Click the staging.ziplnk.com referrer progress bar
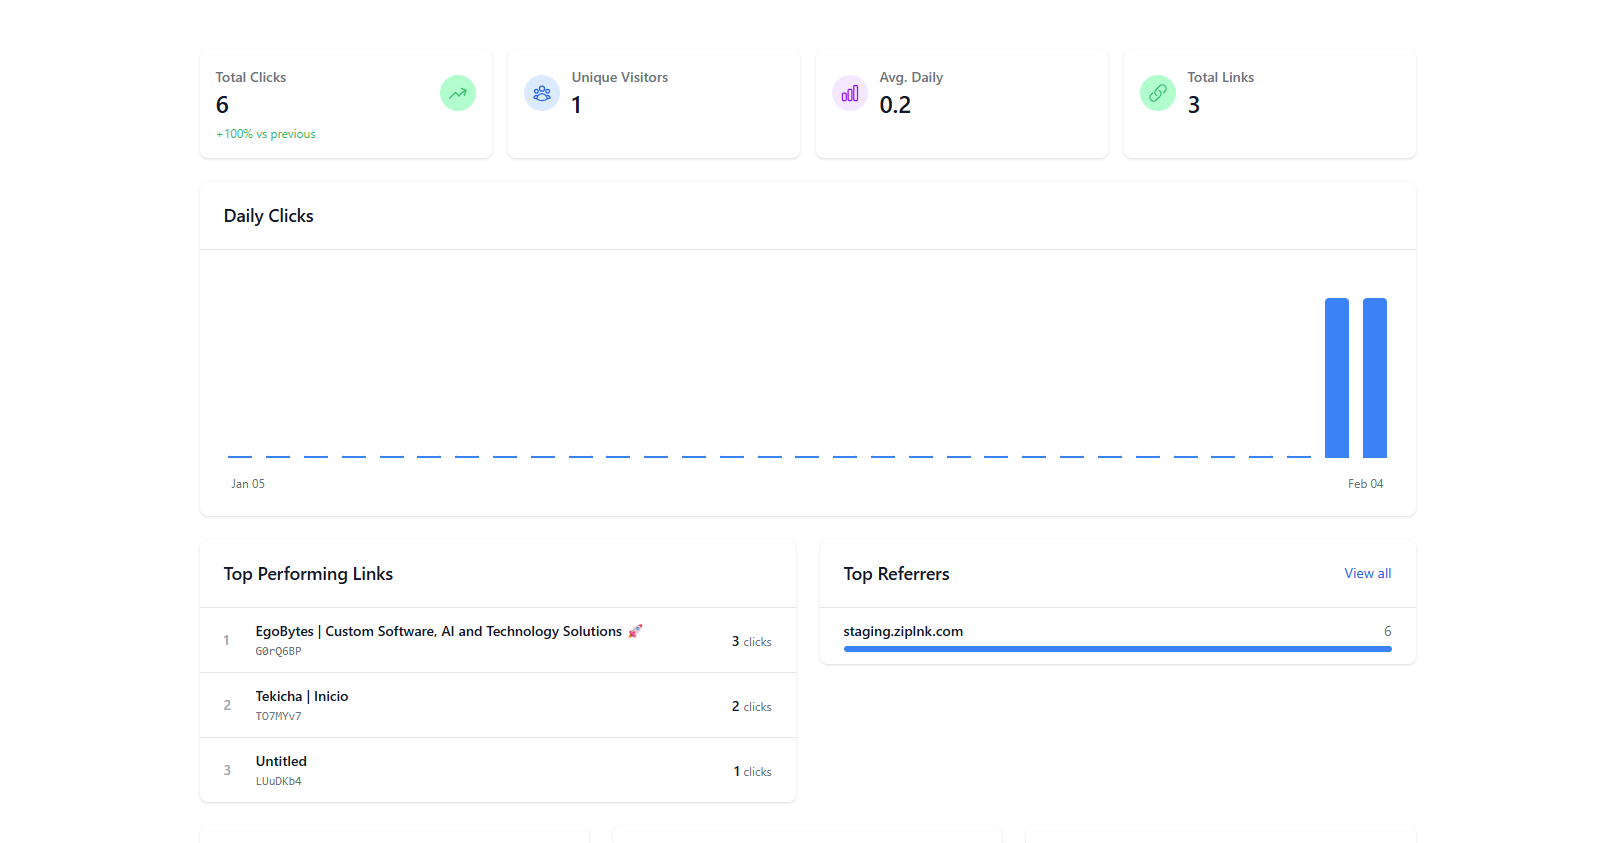 click(x=1118, y=649)
